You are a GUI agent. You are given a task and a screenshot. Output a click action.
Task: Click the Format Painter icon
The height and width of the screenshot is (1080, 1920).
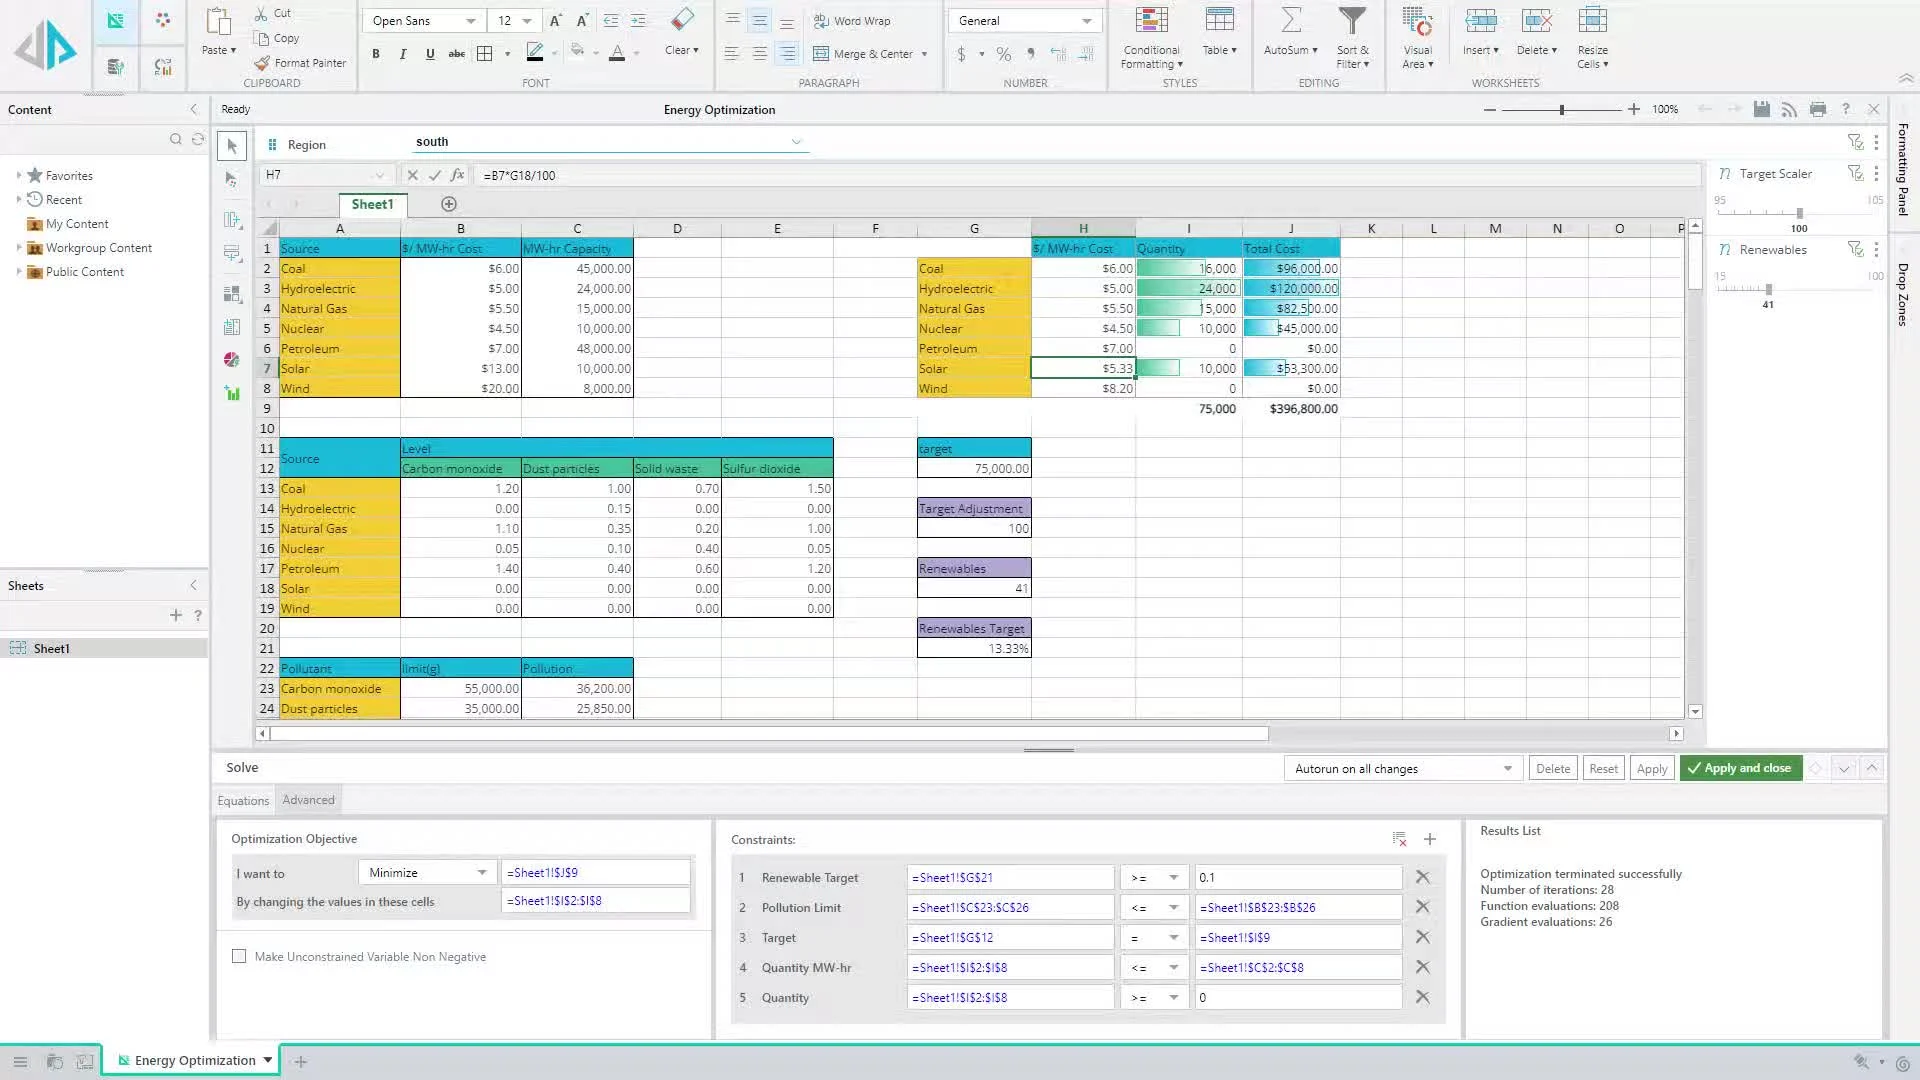point(262,63)
